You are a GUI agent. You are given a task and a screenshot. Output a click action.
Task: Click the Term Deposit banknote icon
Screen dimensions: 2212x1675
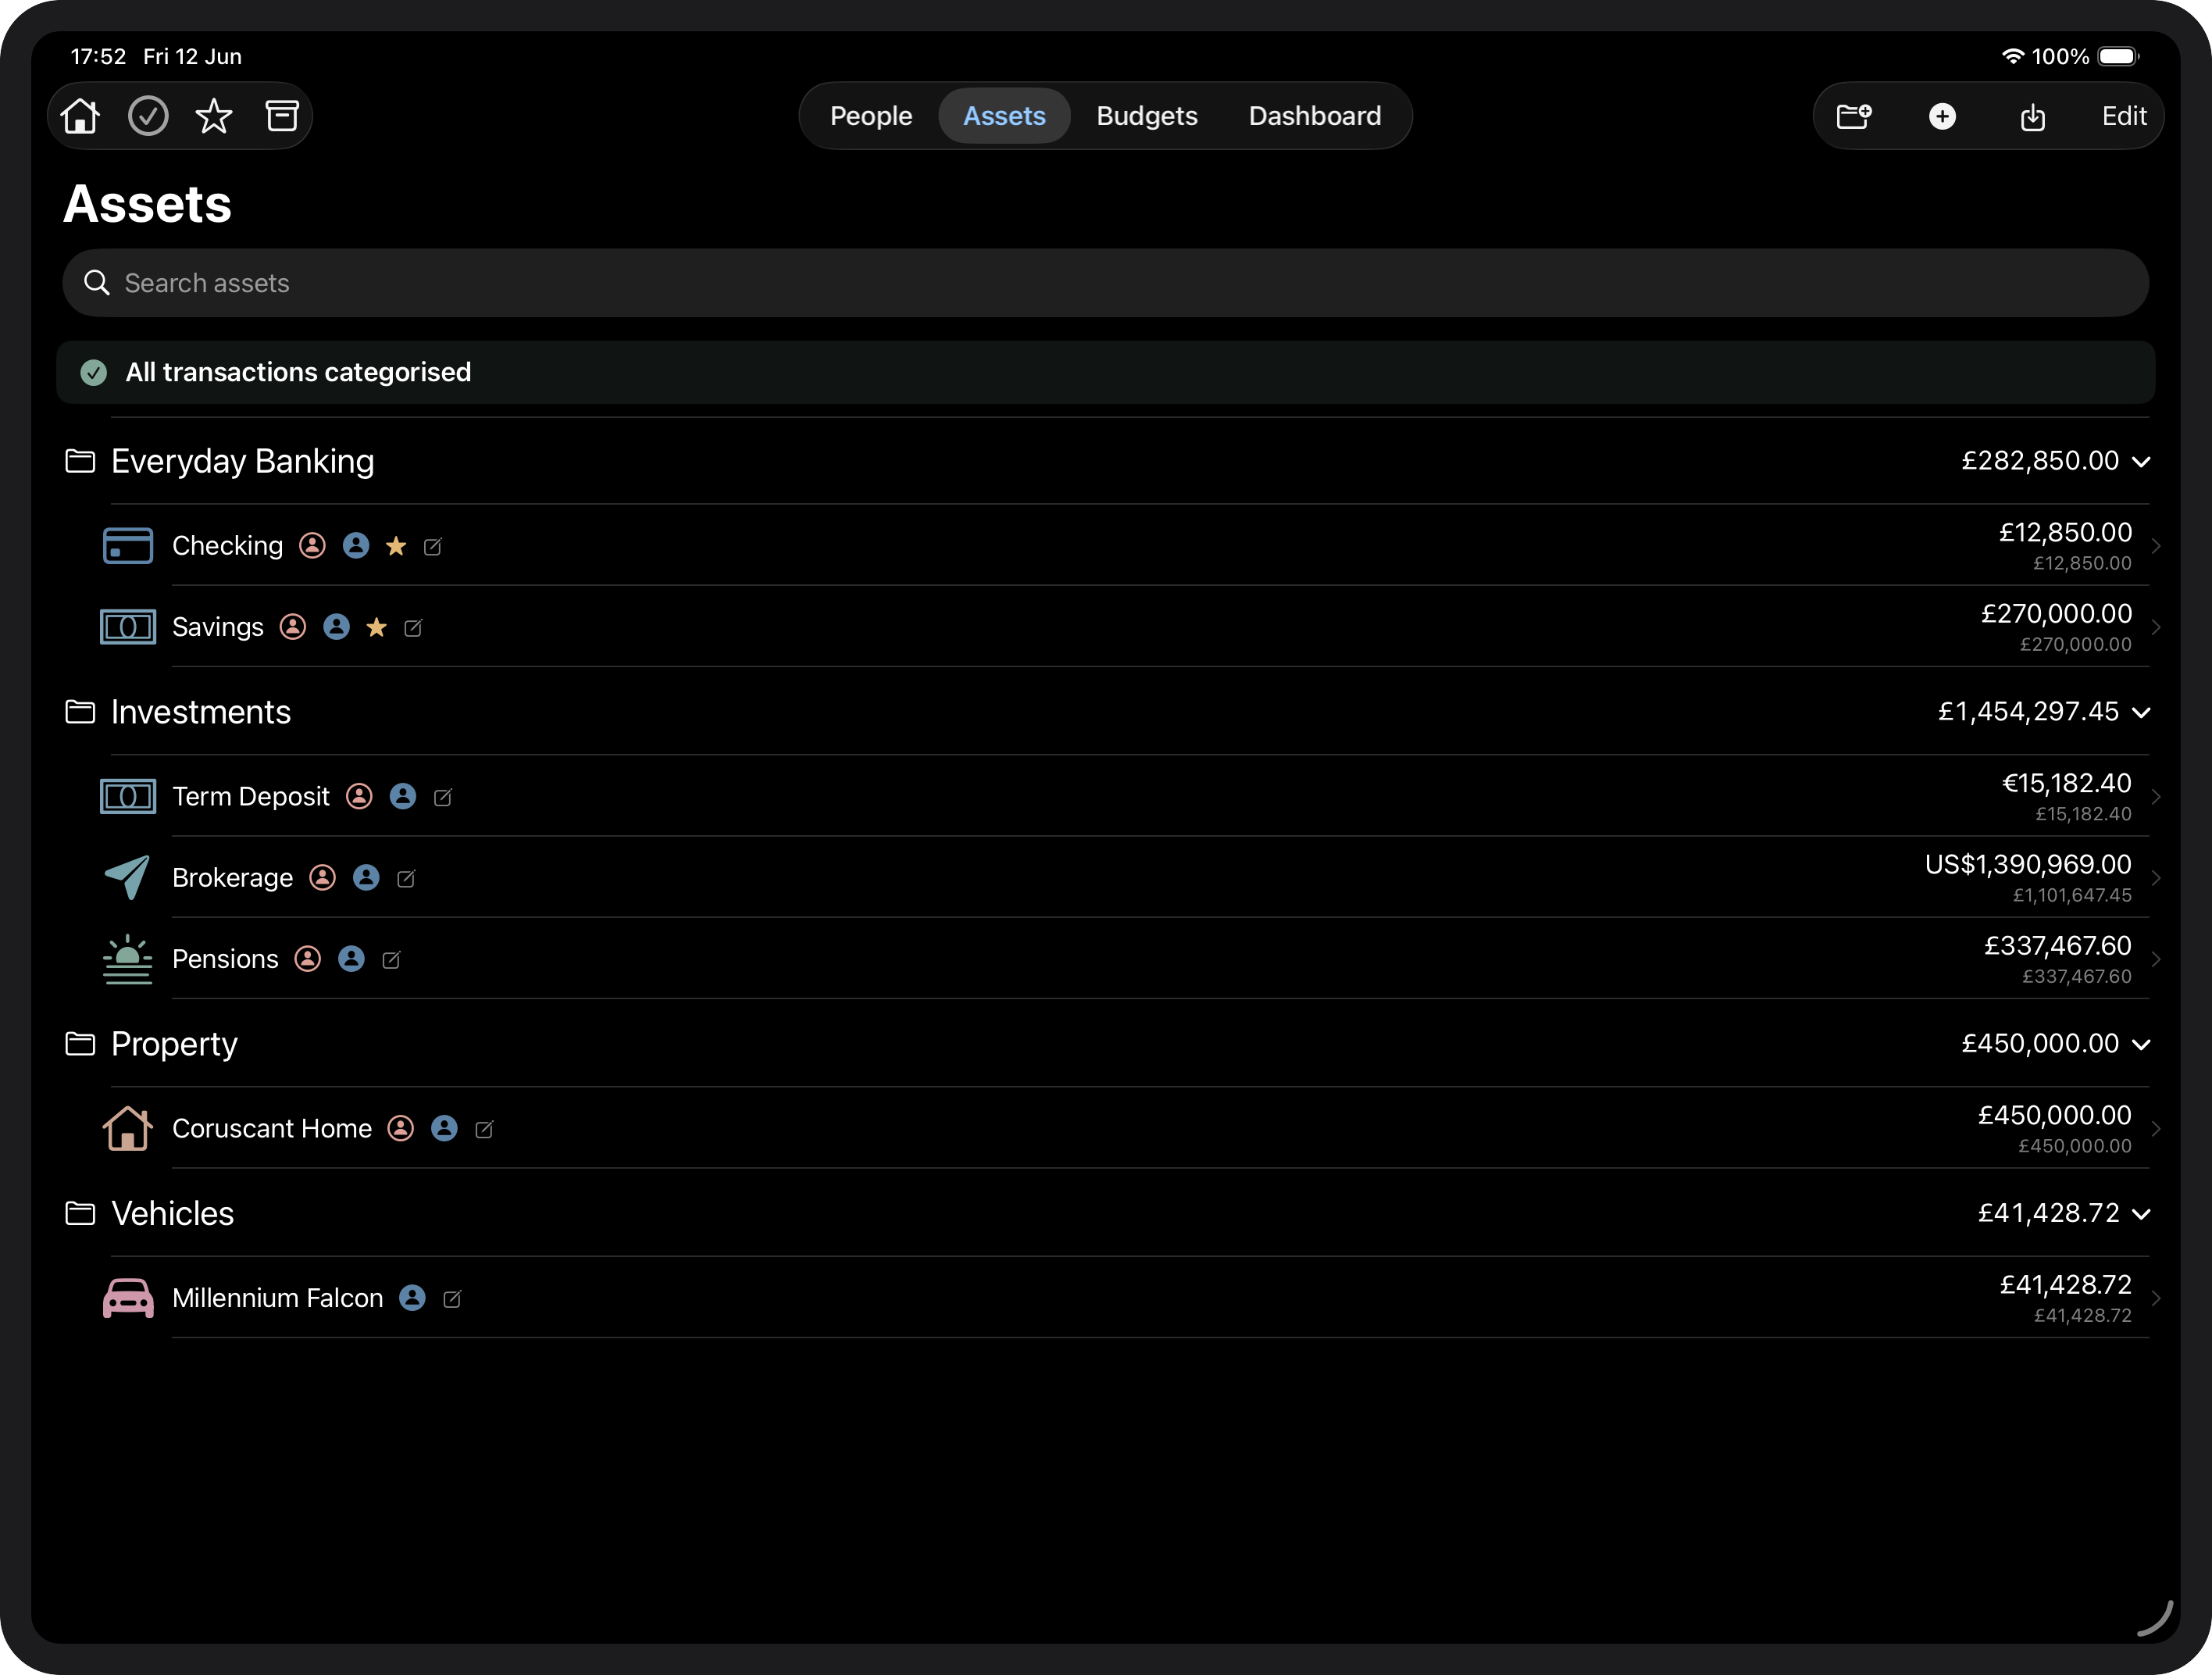[128, 797]
